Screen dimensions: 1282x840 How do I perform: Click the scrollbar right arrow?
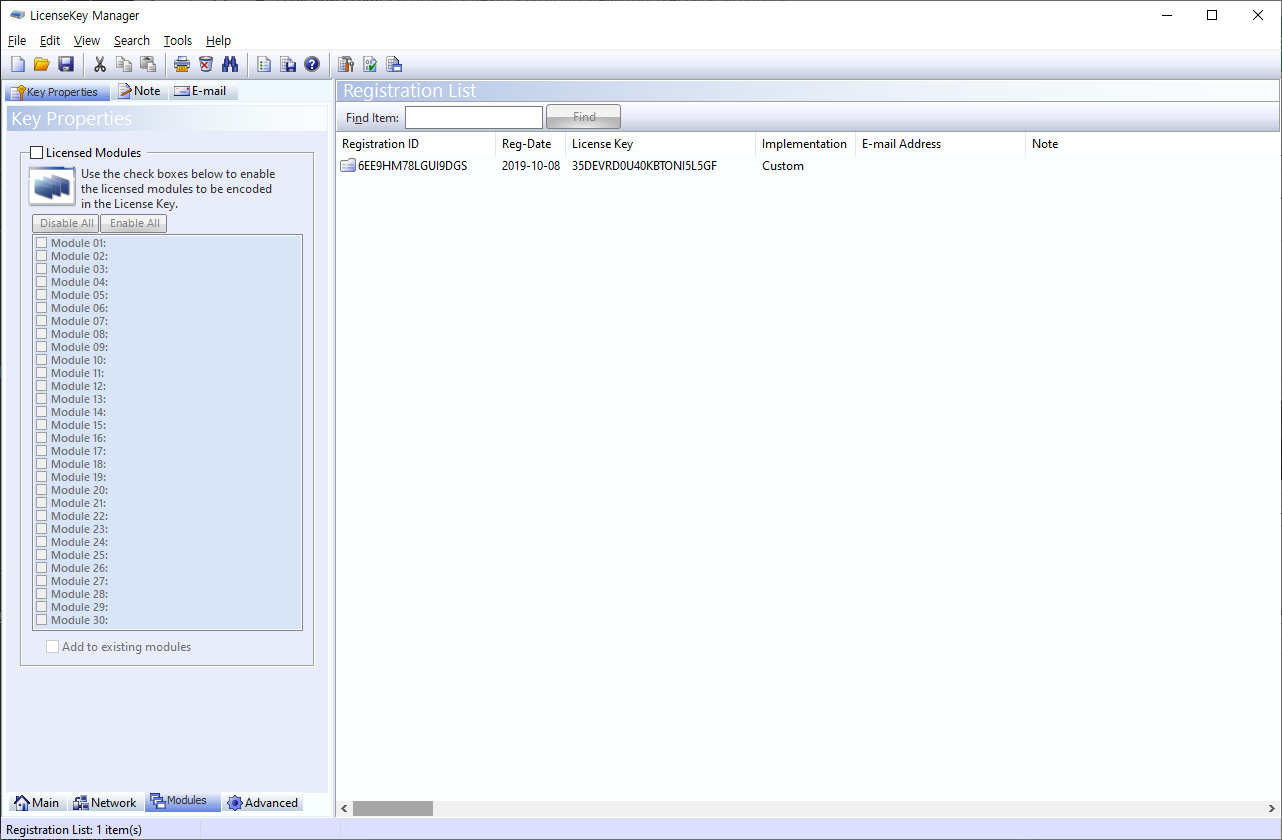tap(1271, 808)
